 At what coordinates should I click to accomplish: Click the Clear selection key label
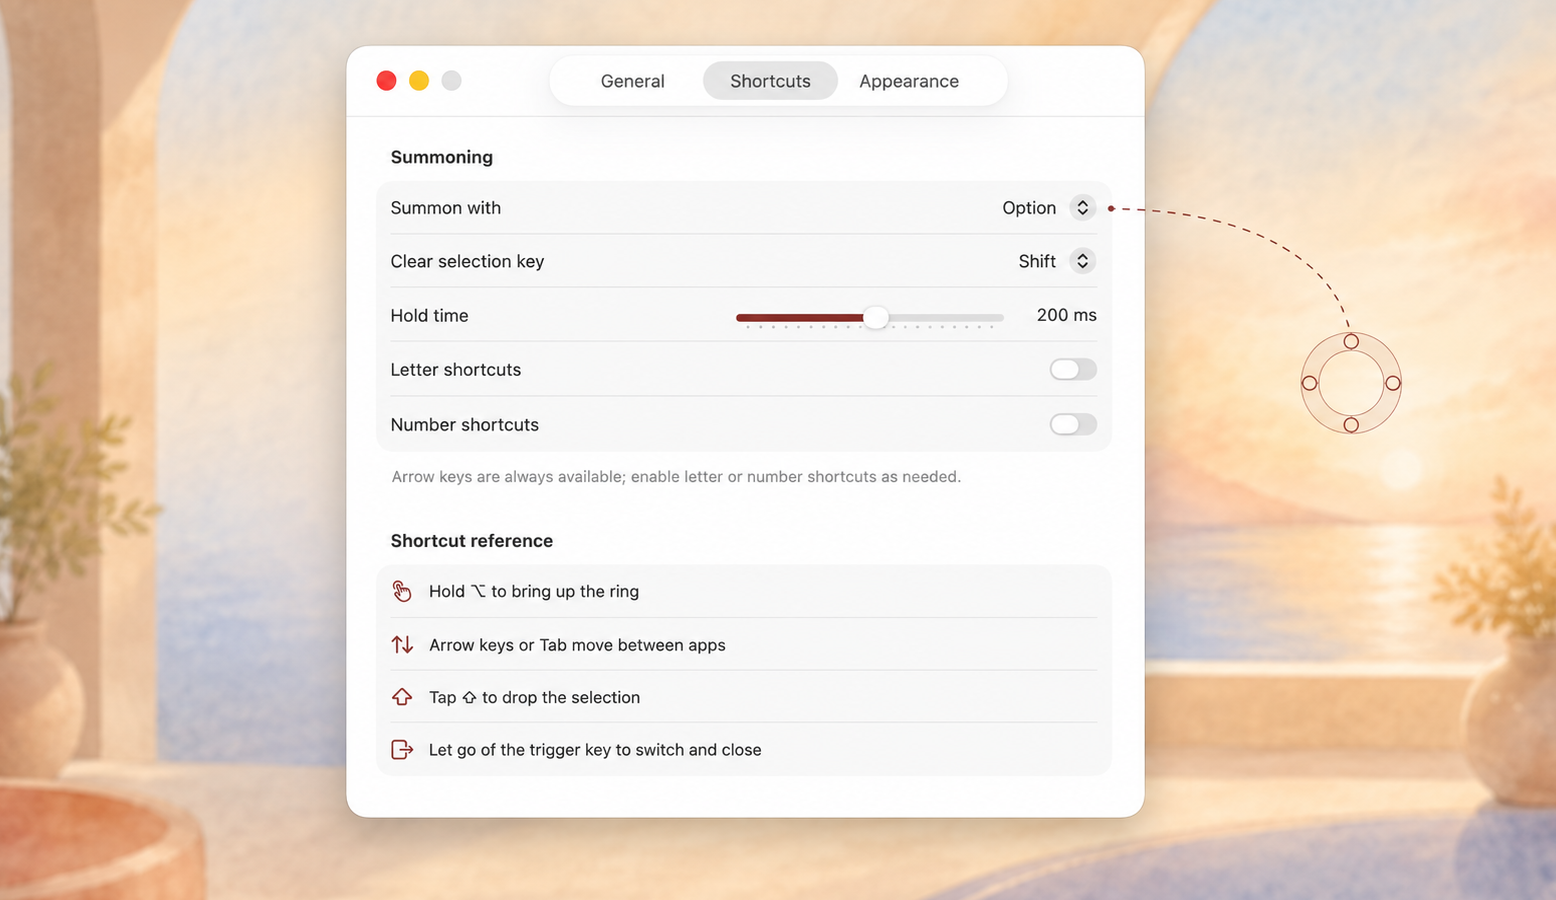coord(467,262)
